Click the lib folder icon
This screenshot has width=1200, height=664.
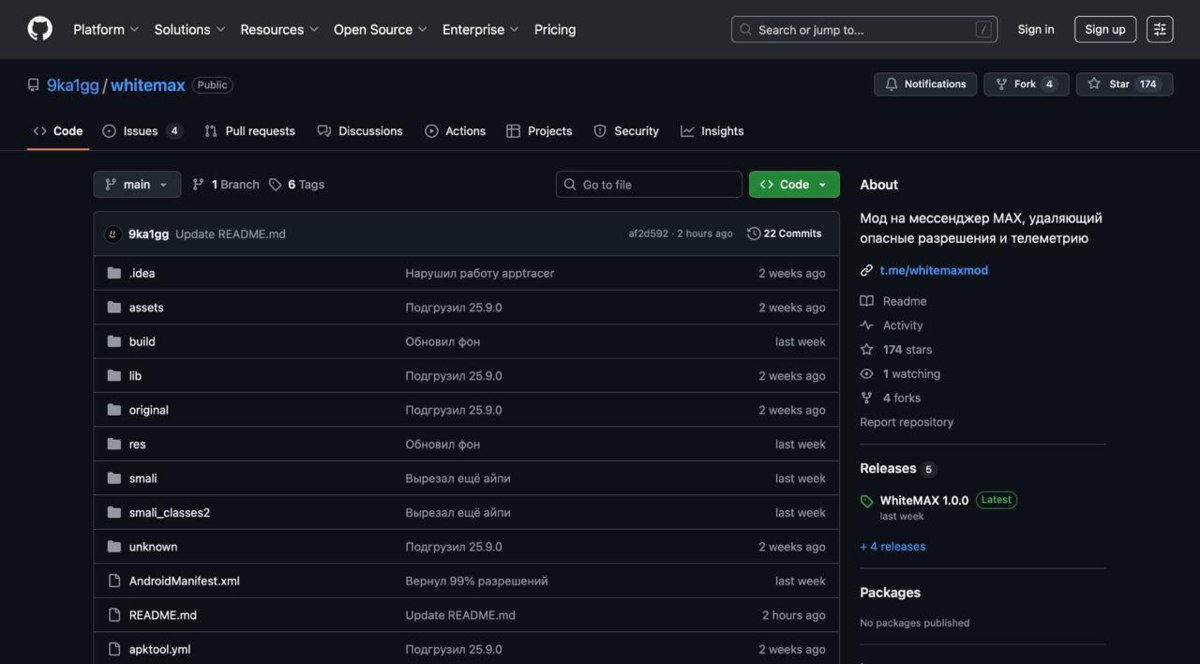113,376
